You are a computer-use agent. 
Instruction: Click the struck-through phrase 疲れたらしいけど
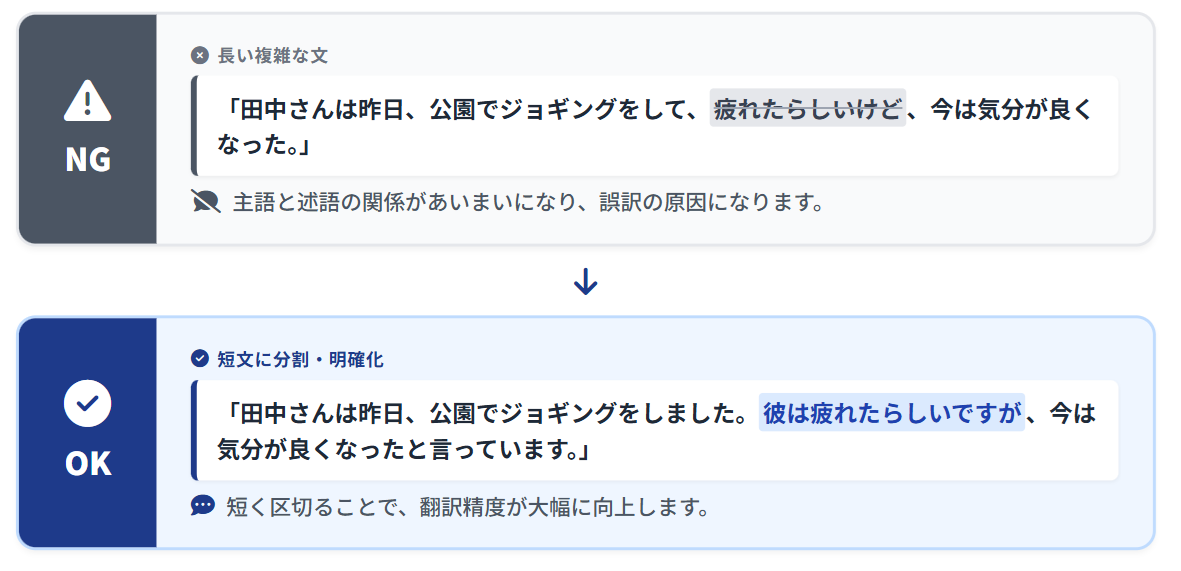point(807,109)
